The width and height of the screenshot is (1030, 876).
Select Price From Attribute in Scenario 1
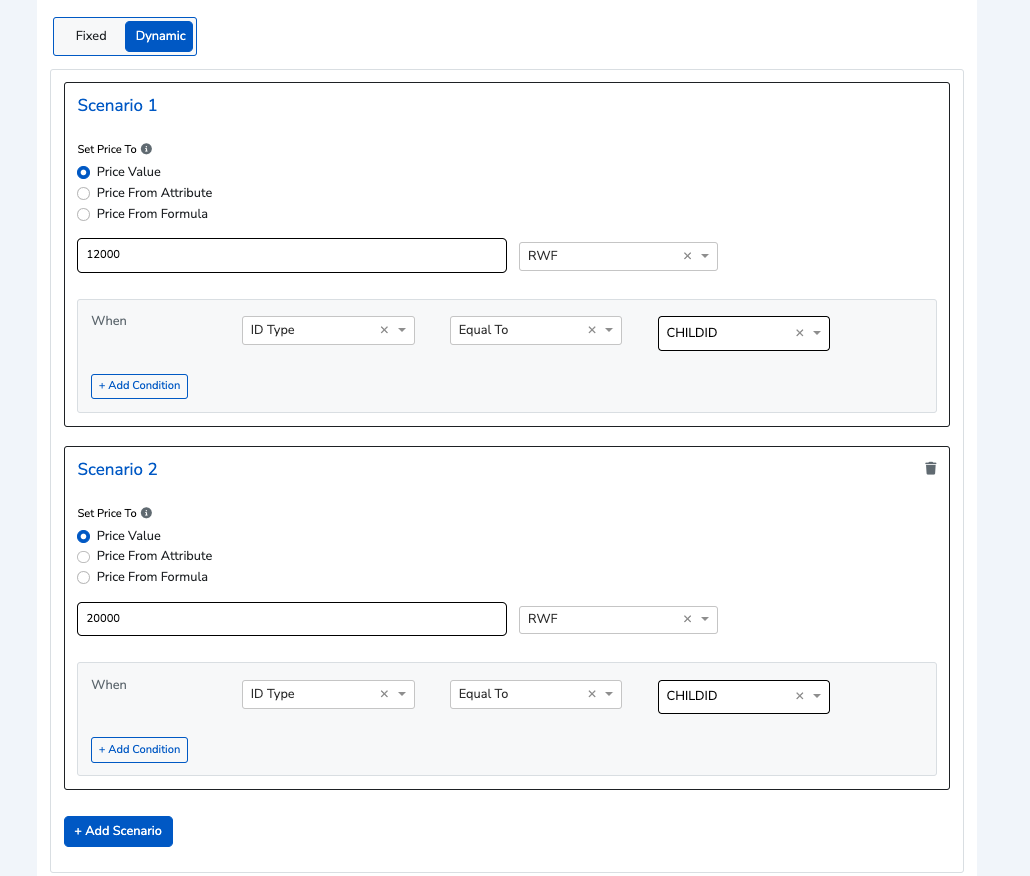84,193
